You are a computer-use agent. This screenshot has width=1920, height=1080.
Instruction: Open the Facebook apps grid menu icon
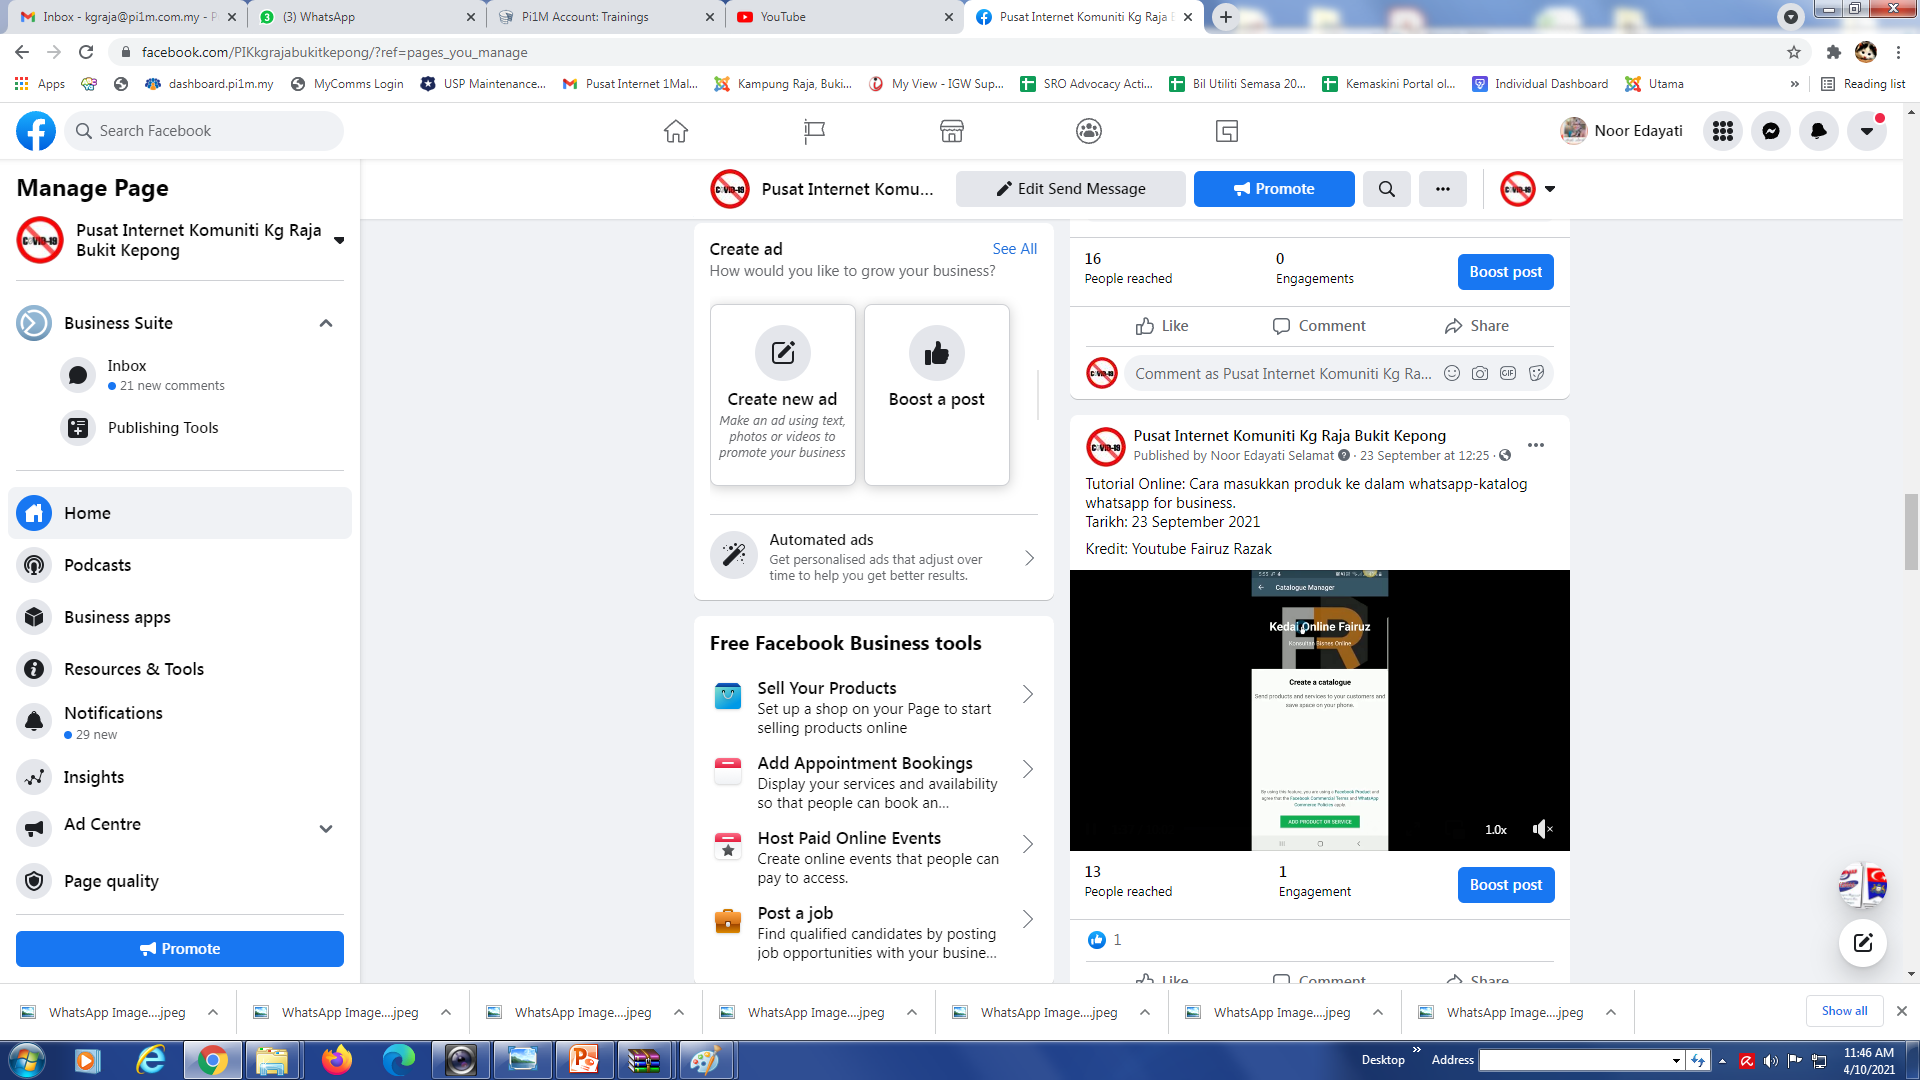point(1722,131)
